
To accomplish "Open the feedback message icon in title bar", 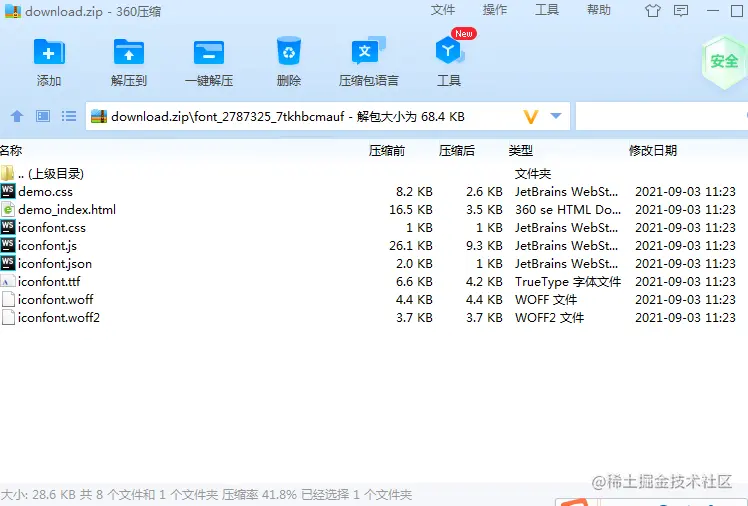I will tap(681, 10).
